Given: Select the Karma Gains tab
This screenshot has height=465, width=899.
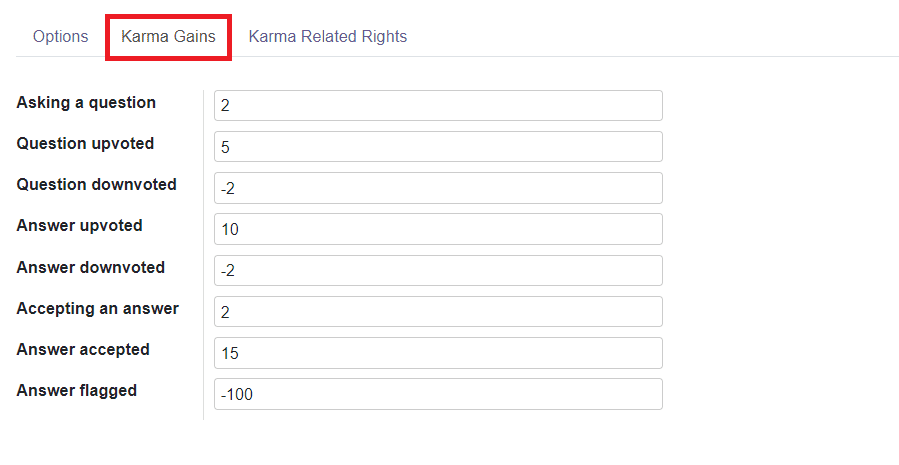Looking at the screenshot, I should [169, 37].
